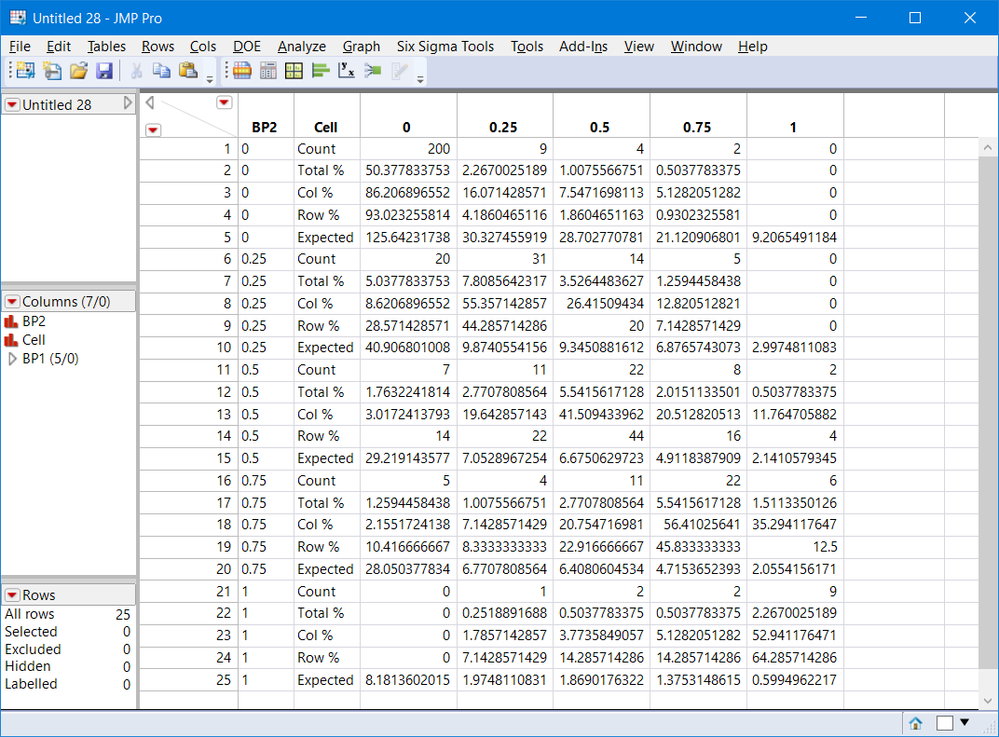The width and height of the screenshot is (999, 737).
Task: Expand the BP1 (5/0) column group
Action: [x=12, y=359]
